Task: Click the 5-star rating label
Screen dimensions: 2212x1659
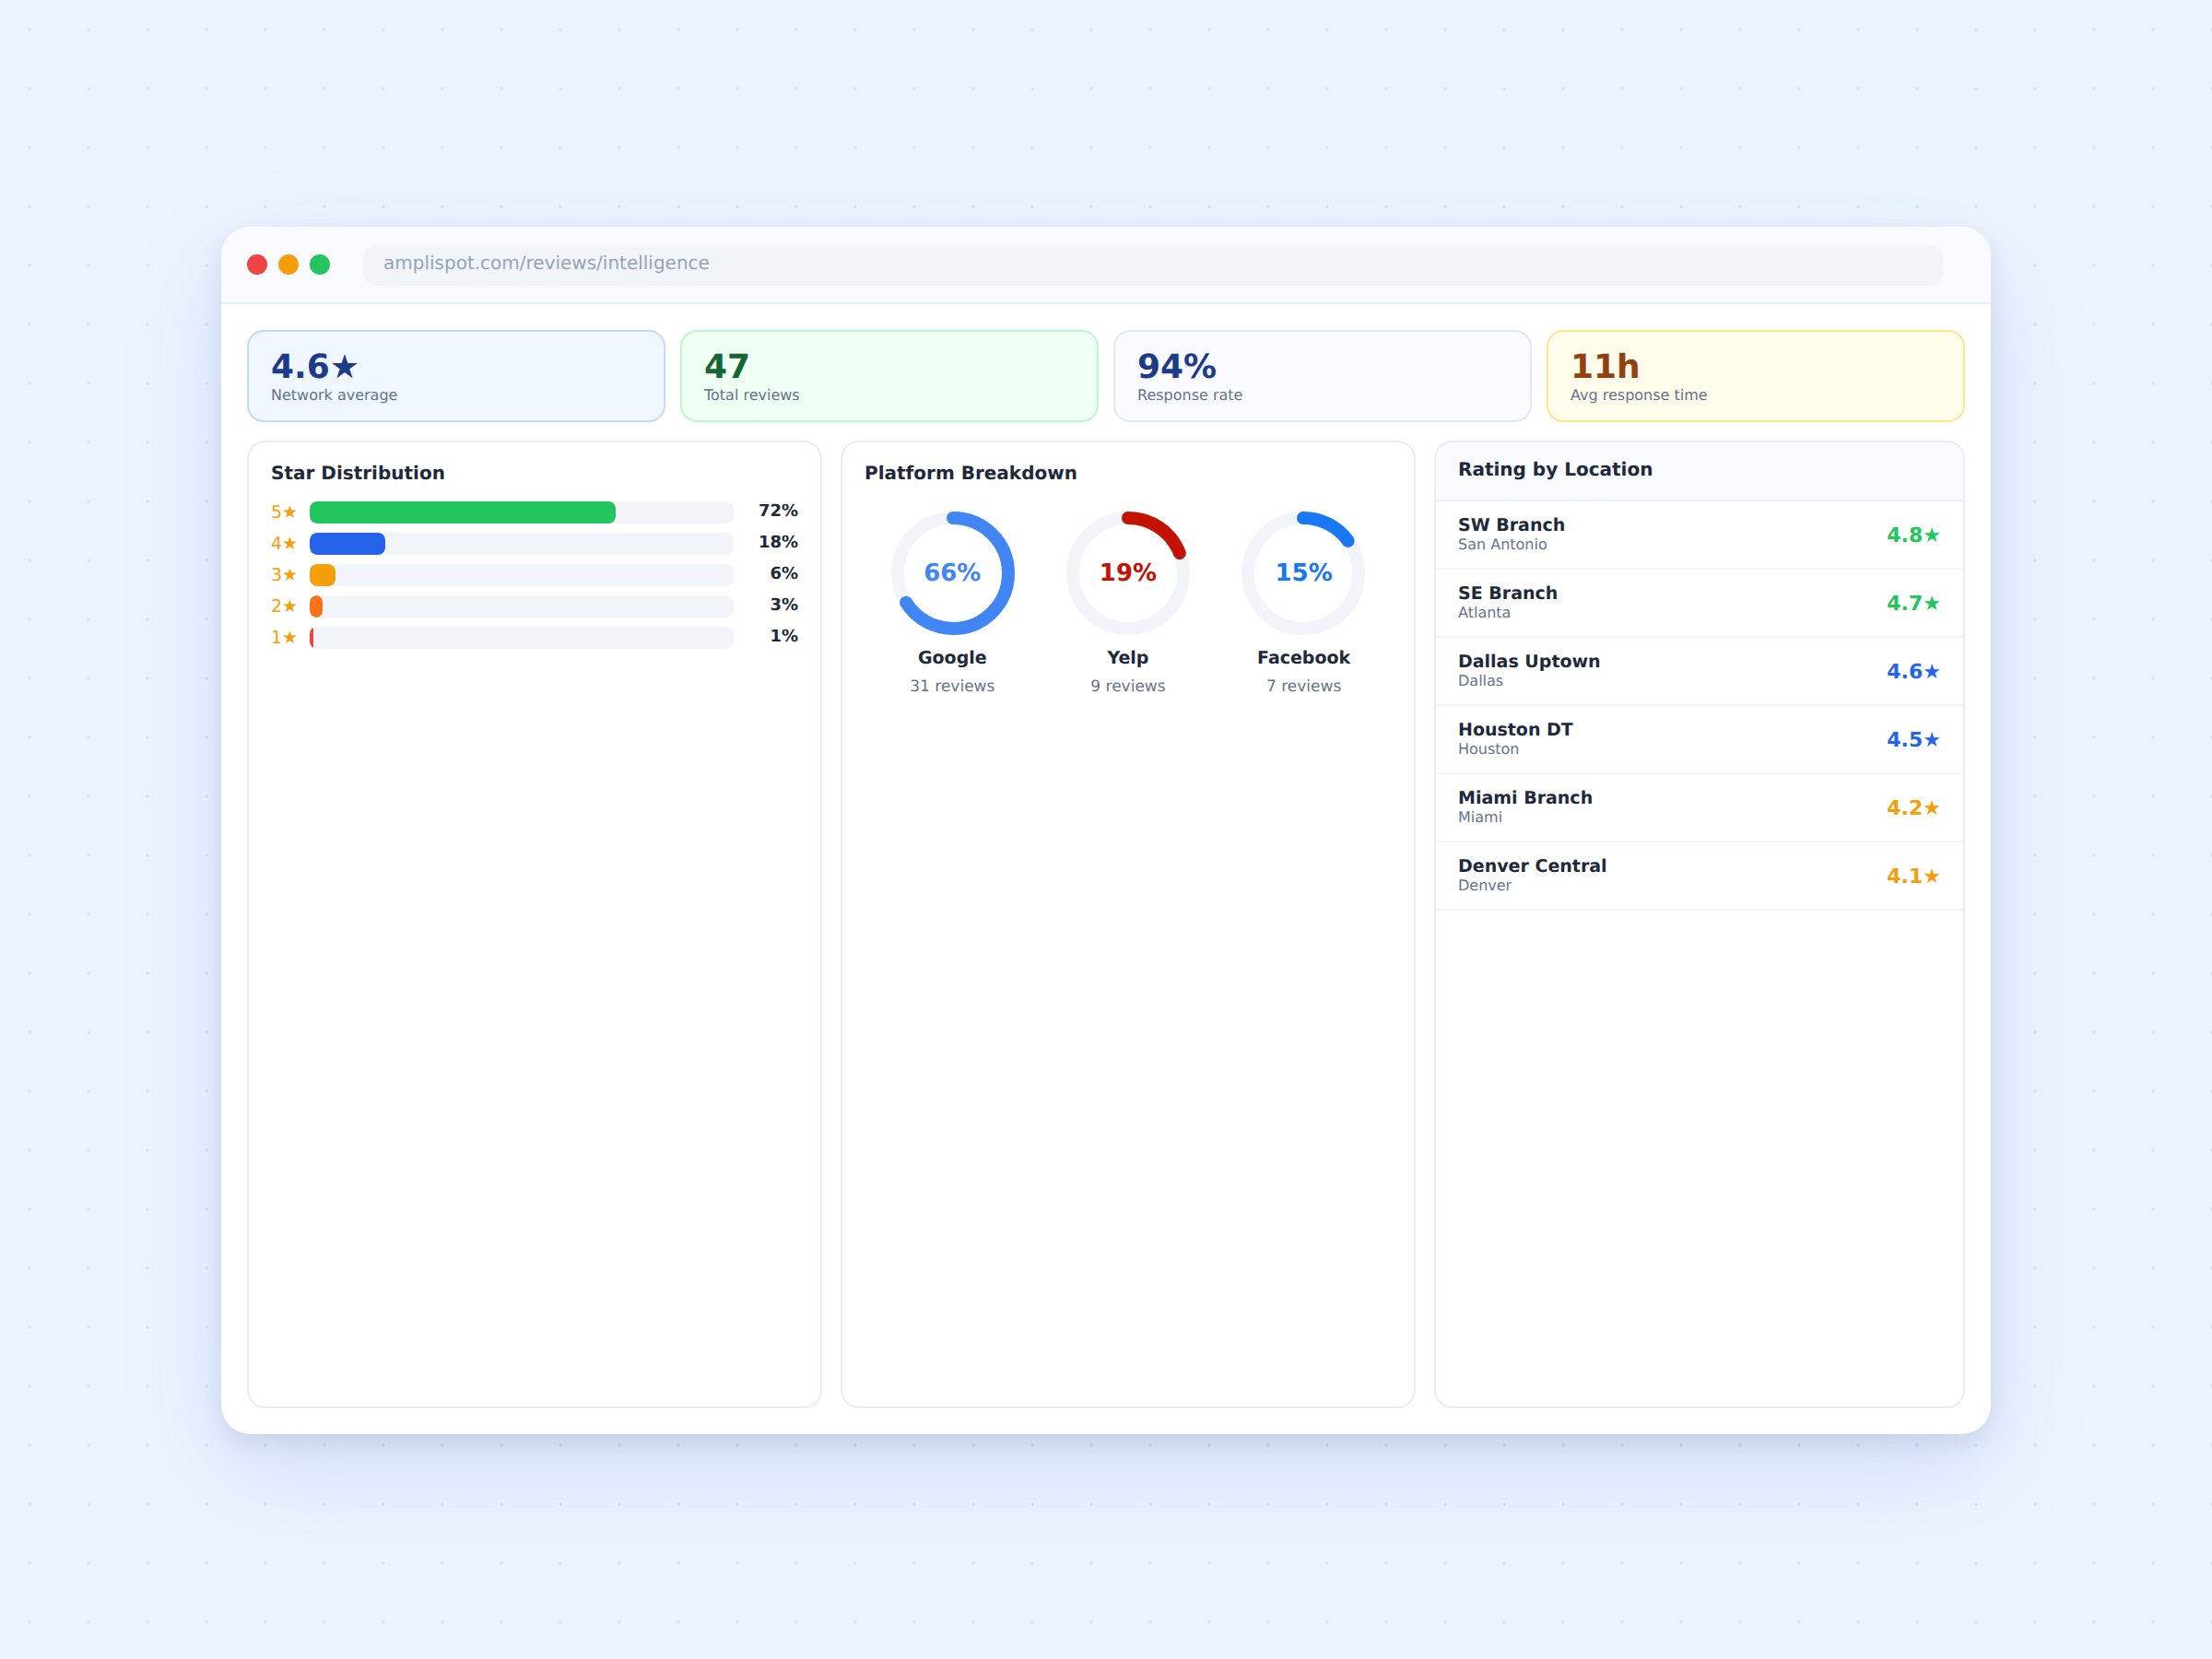Action: tap(284, 512)
